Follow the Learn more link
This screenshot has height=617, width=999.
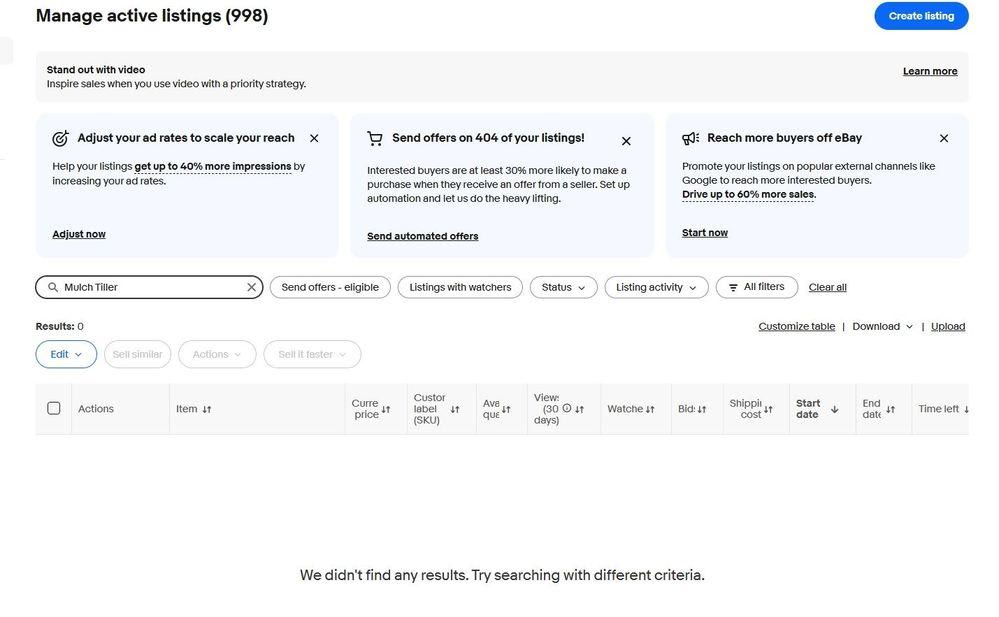(x=930, y=71)
